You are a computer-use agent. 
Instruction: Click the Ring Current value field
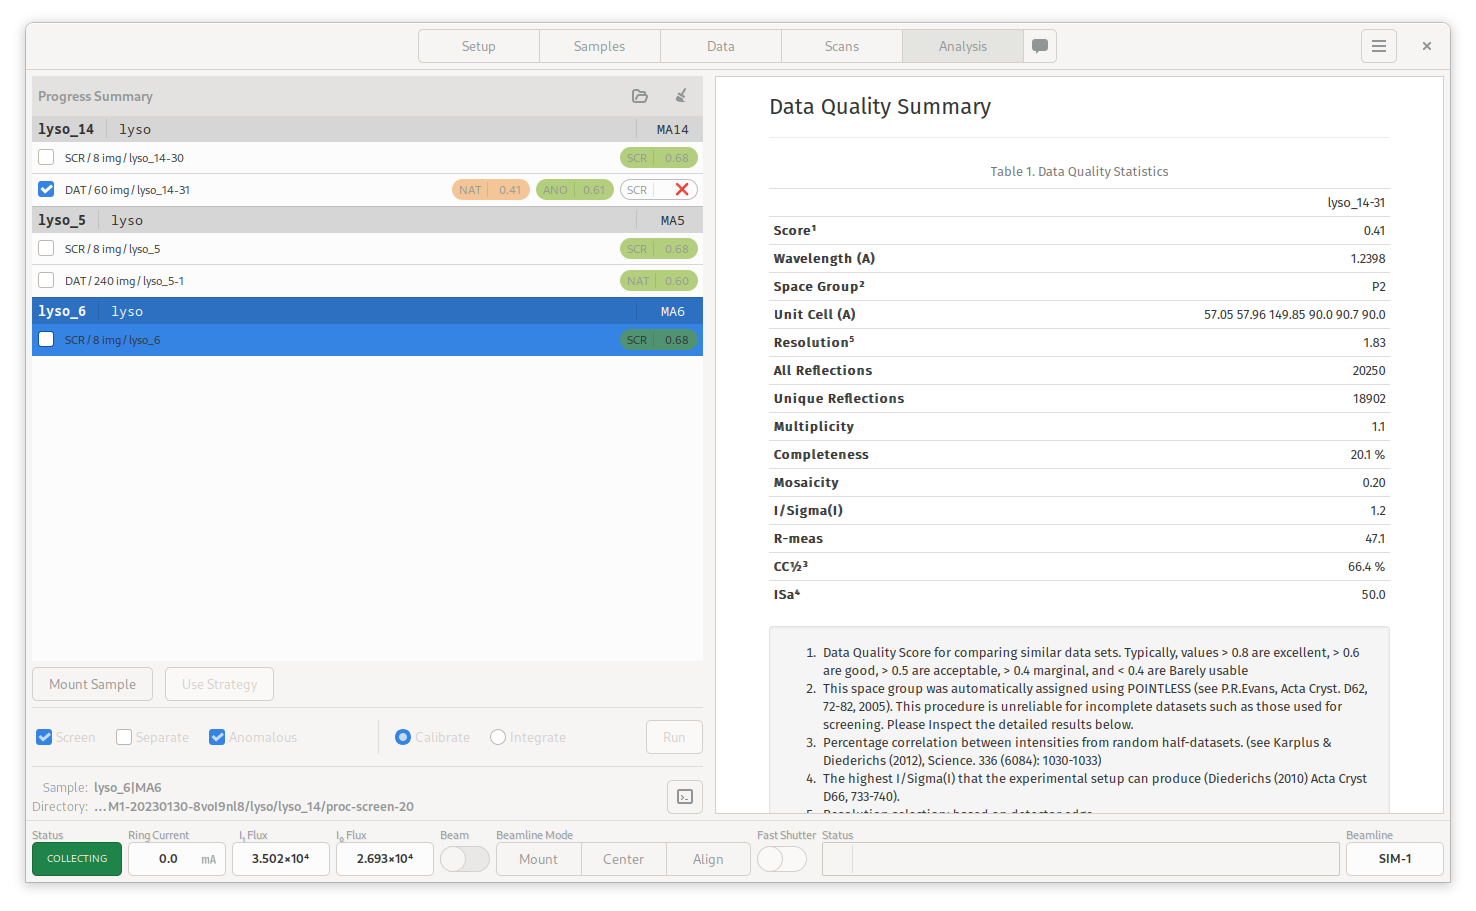point(177,859)
